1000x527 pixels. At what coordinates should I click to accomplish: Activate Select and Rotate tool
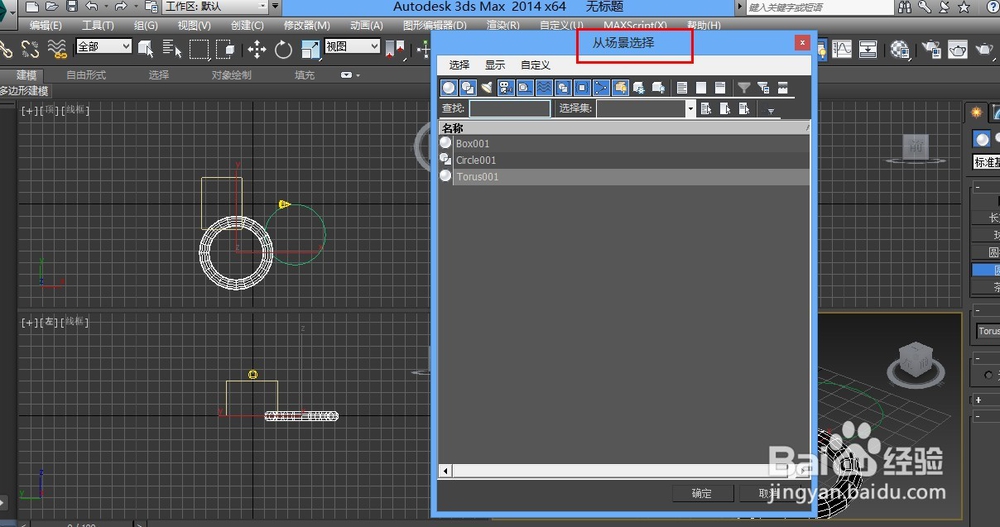(x=283, y=48)
